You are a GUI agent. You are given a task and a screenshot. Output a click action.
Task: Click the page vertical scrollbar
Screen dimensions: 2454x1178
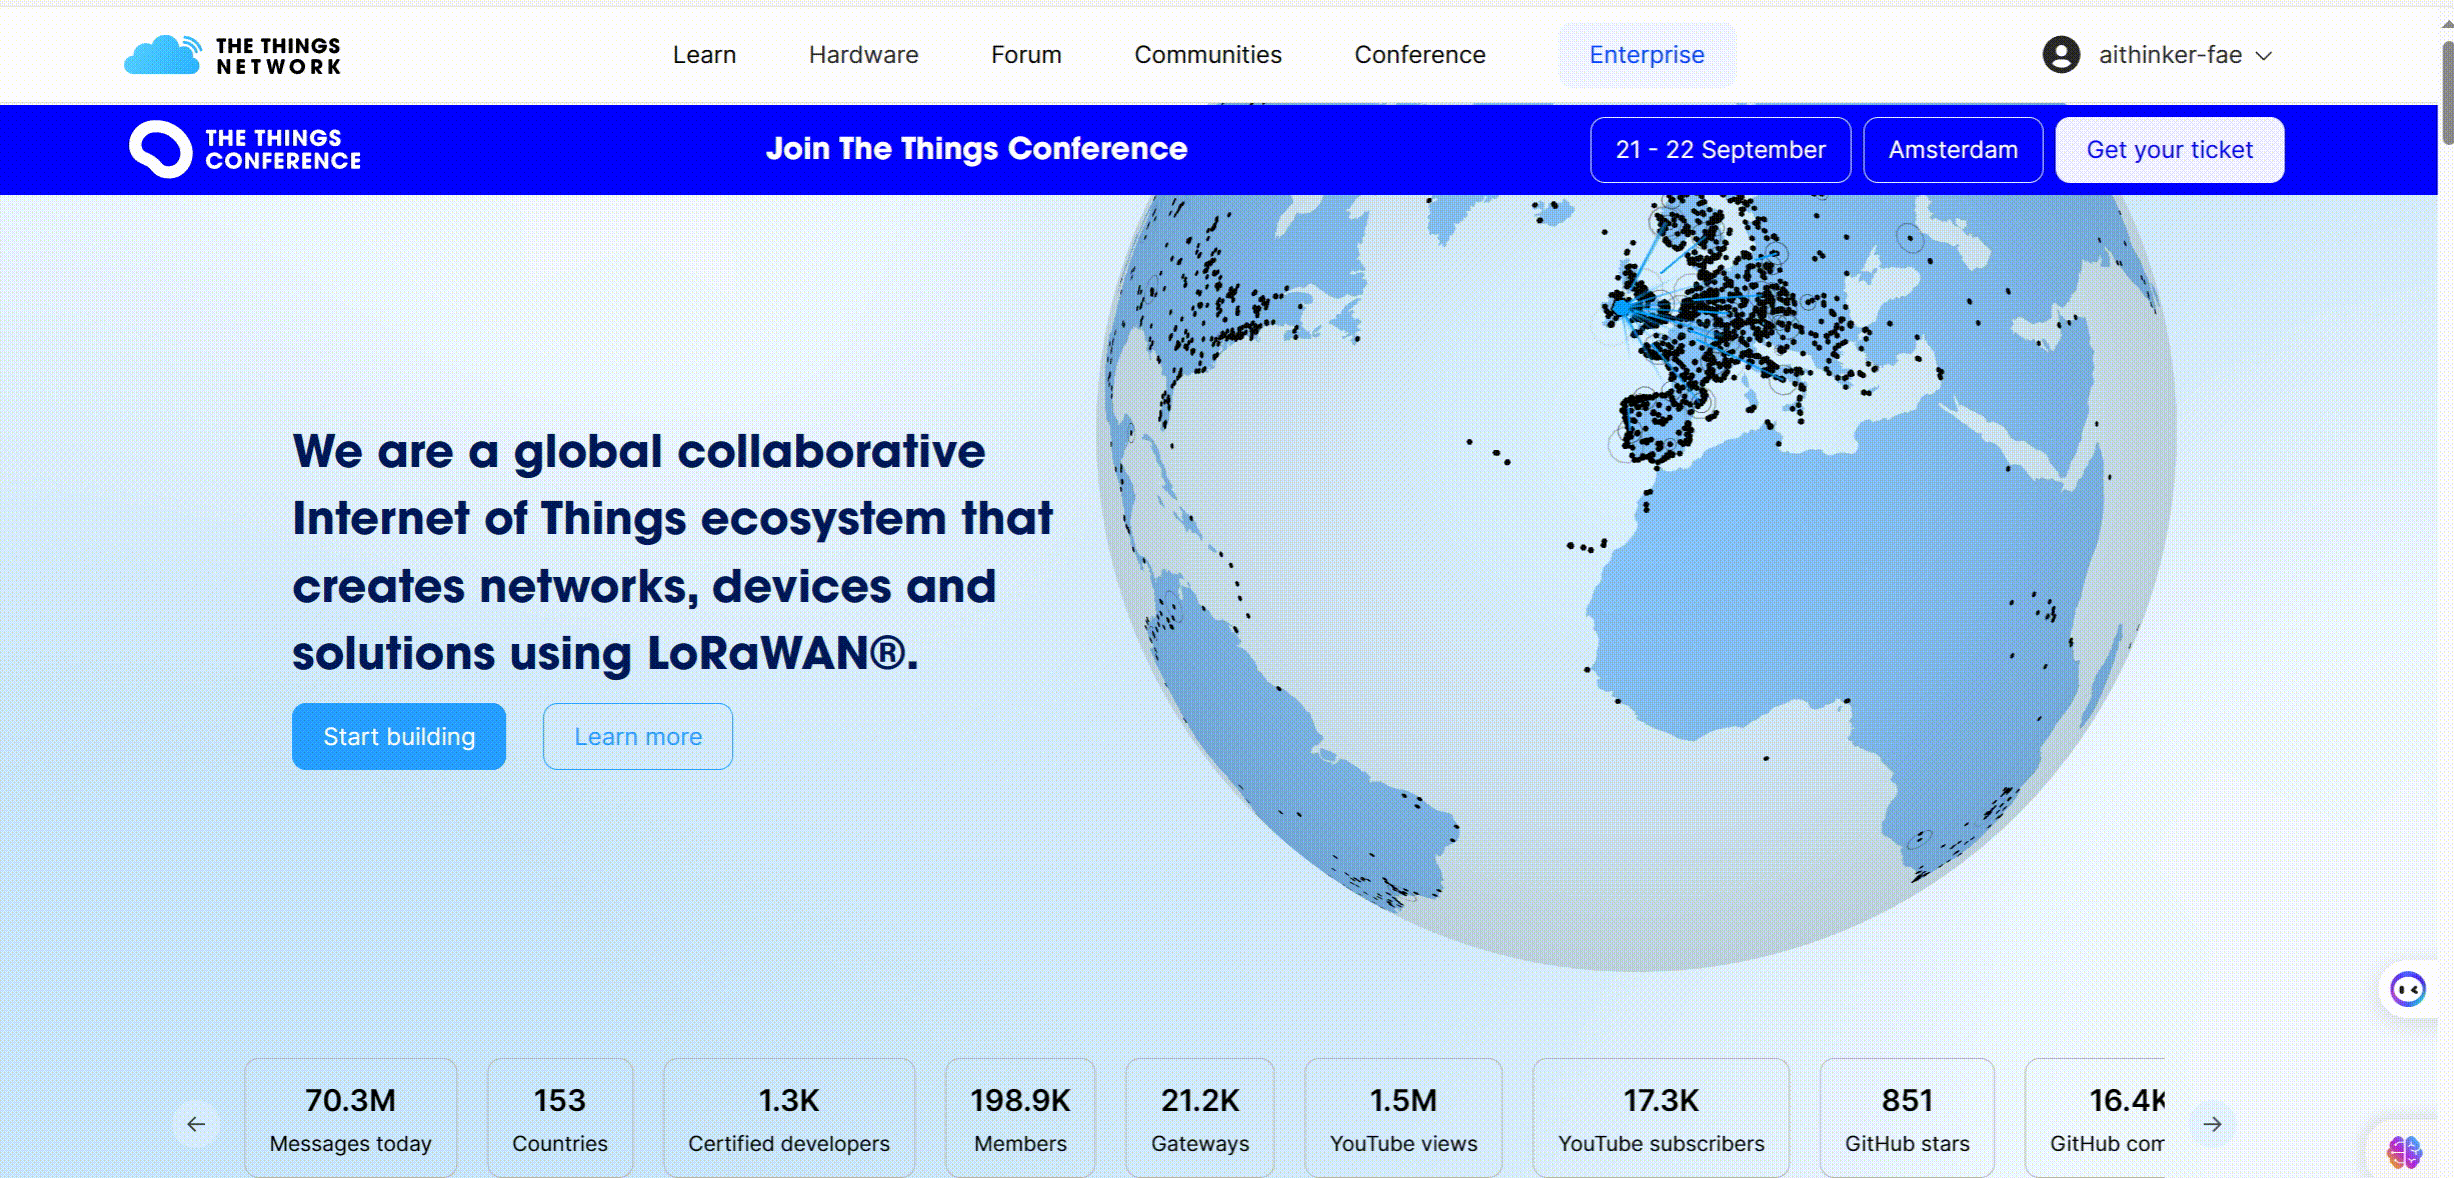[x=2446, y=90]
